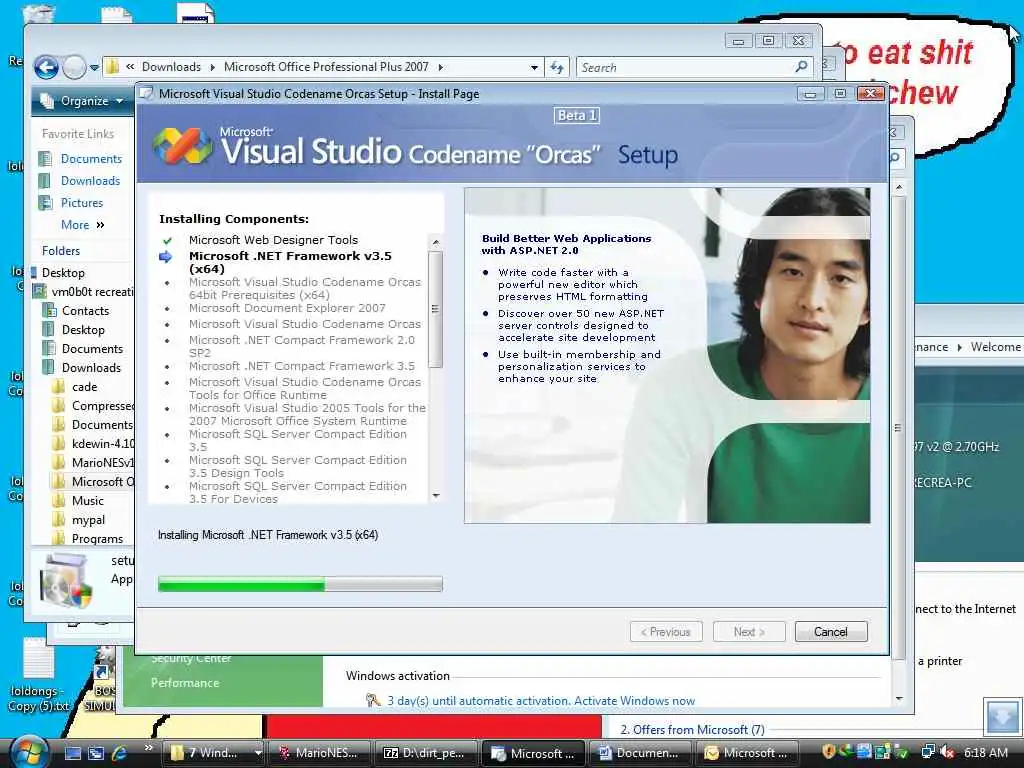1024x768 pixels.
Task: Select Desktop root in folder tree
Action: (x=63, y=272)
